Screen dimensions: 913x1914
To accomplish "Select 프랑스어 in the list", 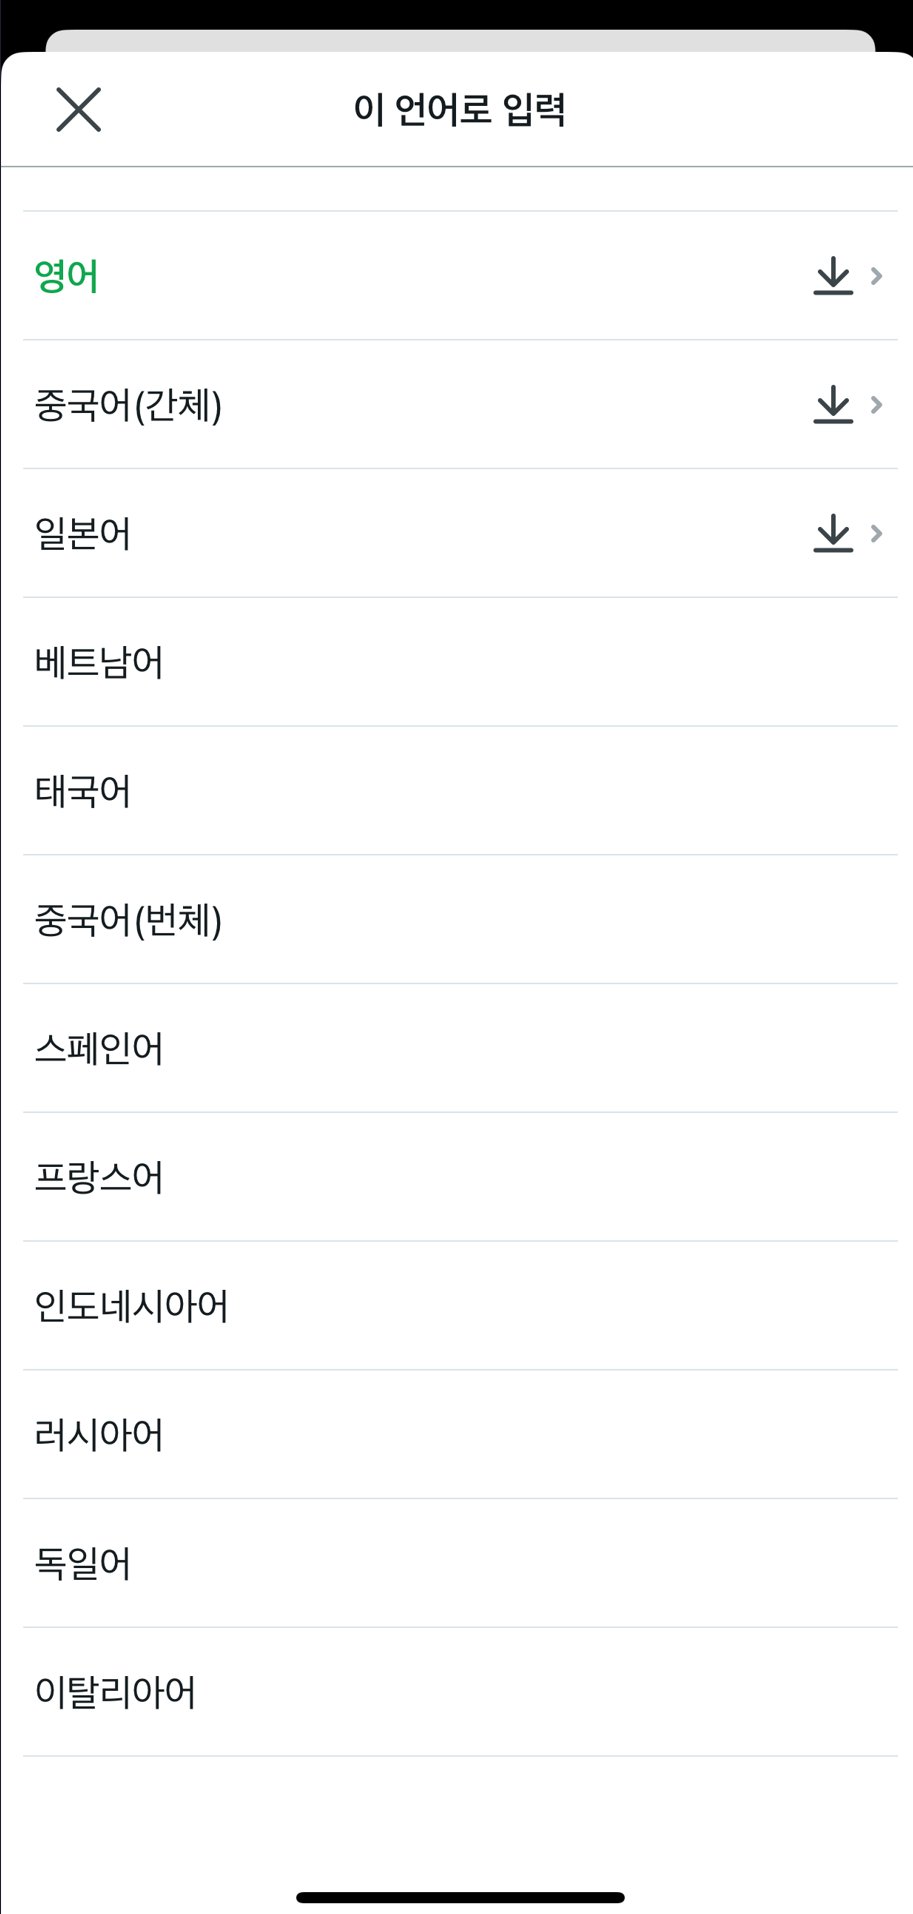I will [x=460, y=1177].
